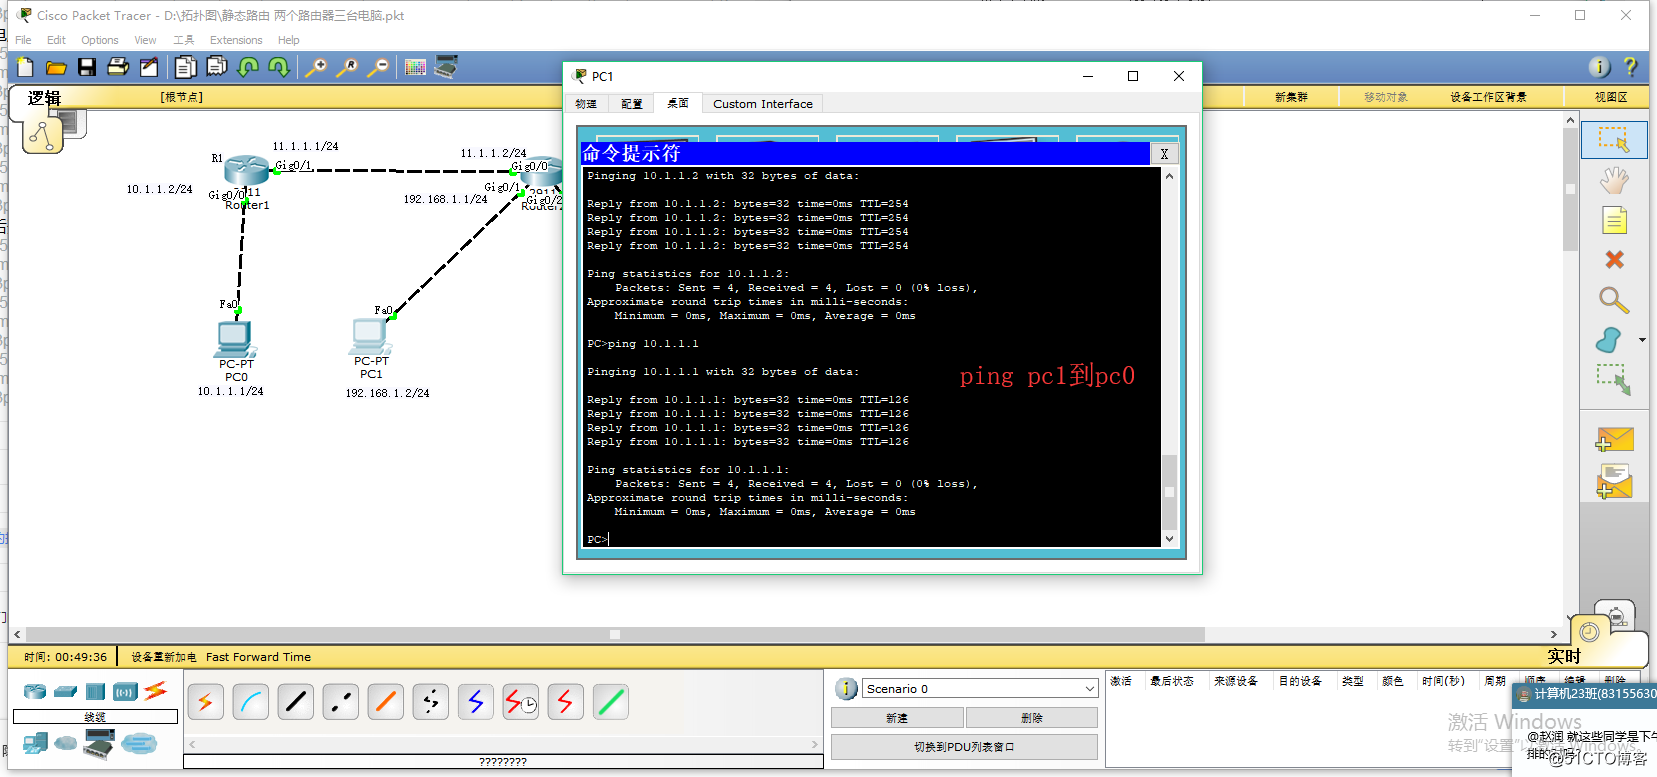
Task: Click the info icon in top right
Action: point(1600,67)
